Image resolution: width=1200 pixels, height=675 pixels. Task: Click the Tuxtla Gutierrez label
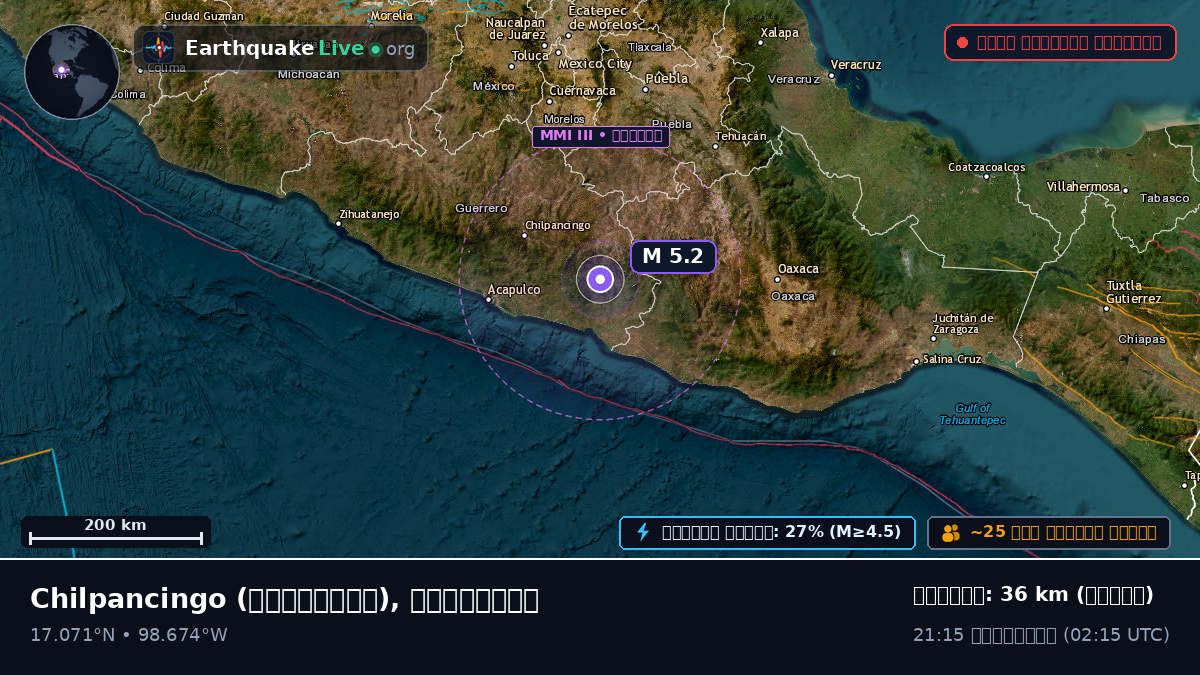1133,292
